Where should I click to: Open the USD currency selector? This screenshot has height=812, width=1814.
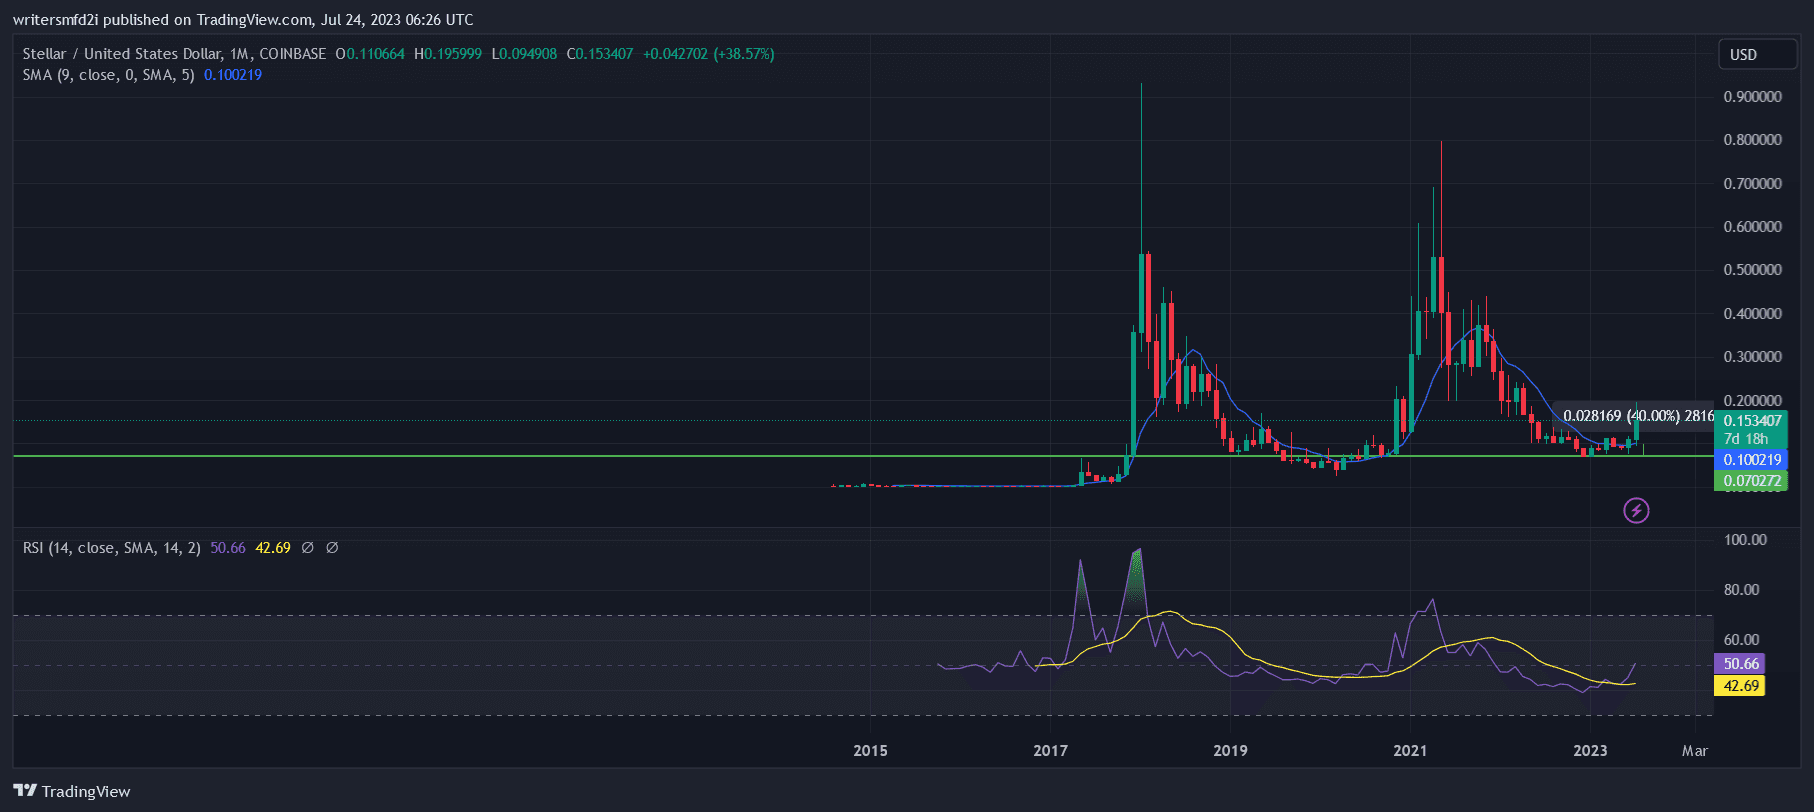[1756, 55]
